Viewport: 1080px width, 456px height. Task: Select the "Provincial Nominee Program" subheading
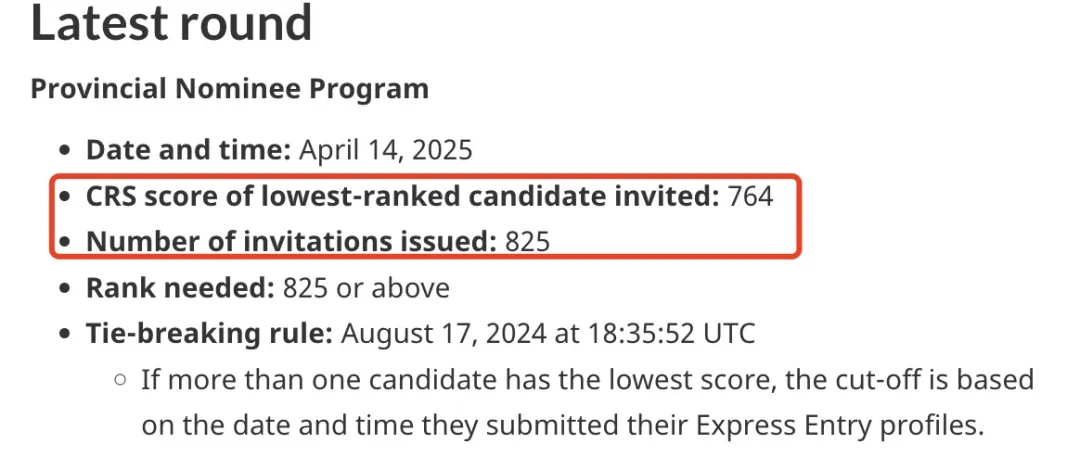coord(230,89)
